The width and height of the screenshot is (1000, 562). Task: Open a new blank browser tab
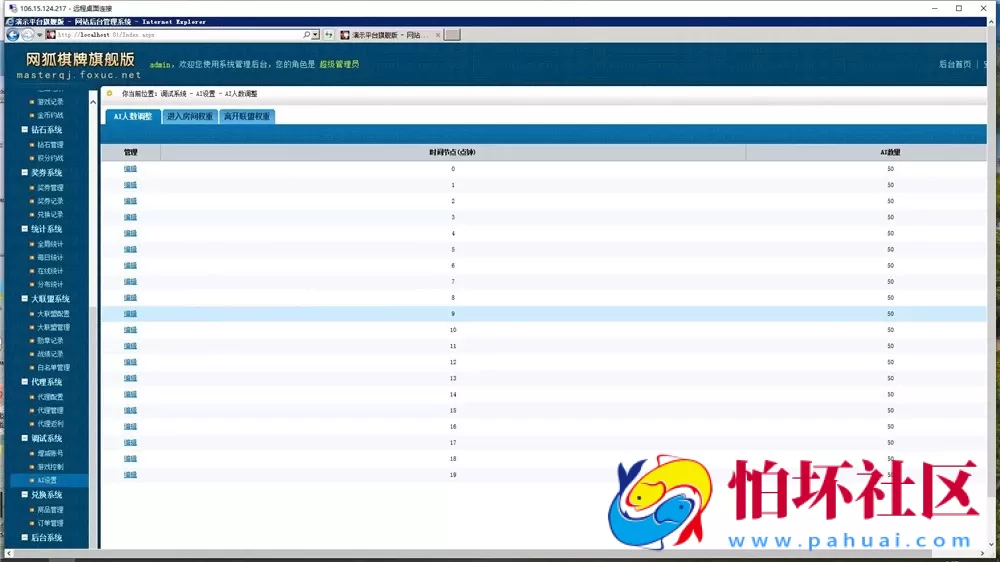tap(452, 34)
